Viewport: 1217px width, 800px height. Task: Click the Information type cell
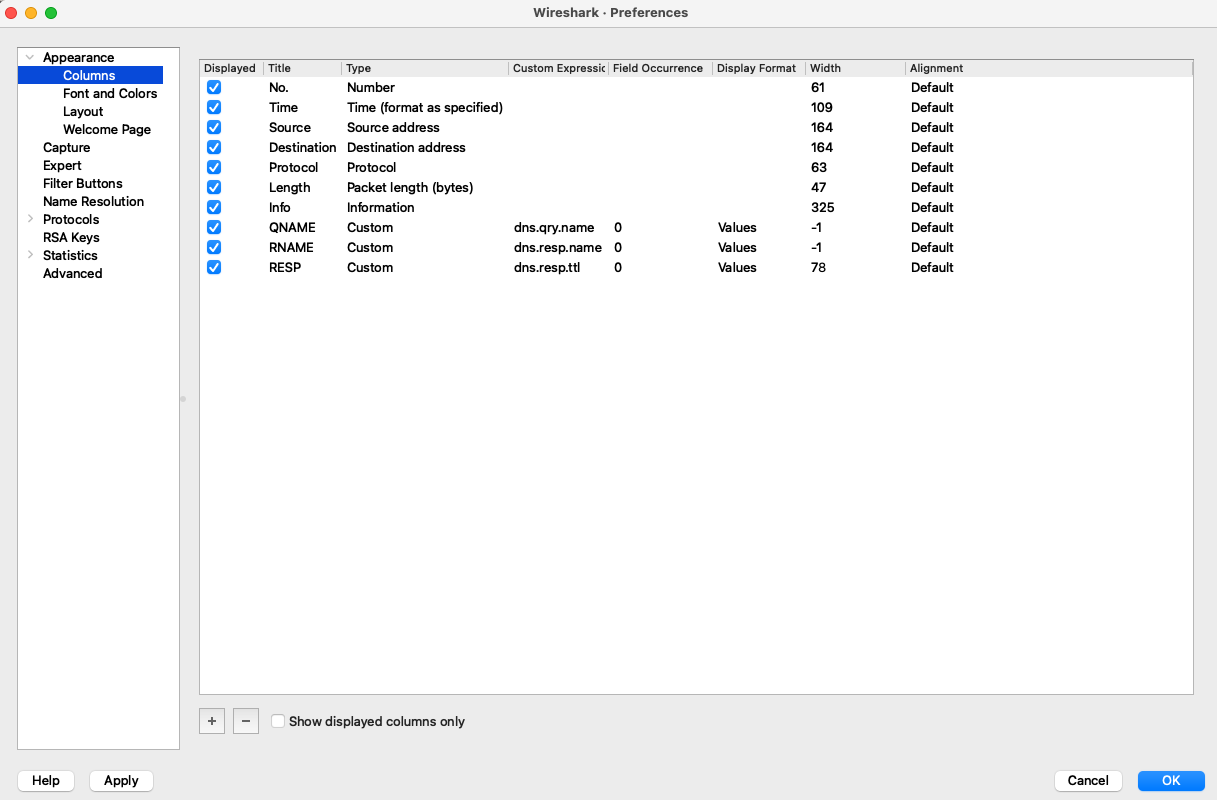(x=380, y=207)
